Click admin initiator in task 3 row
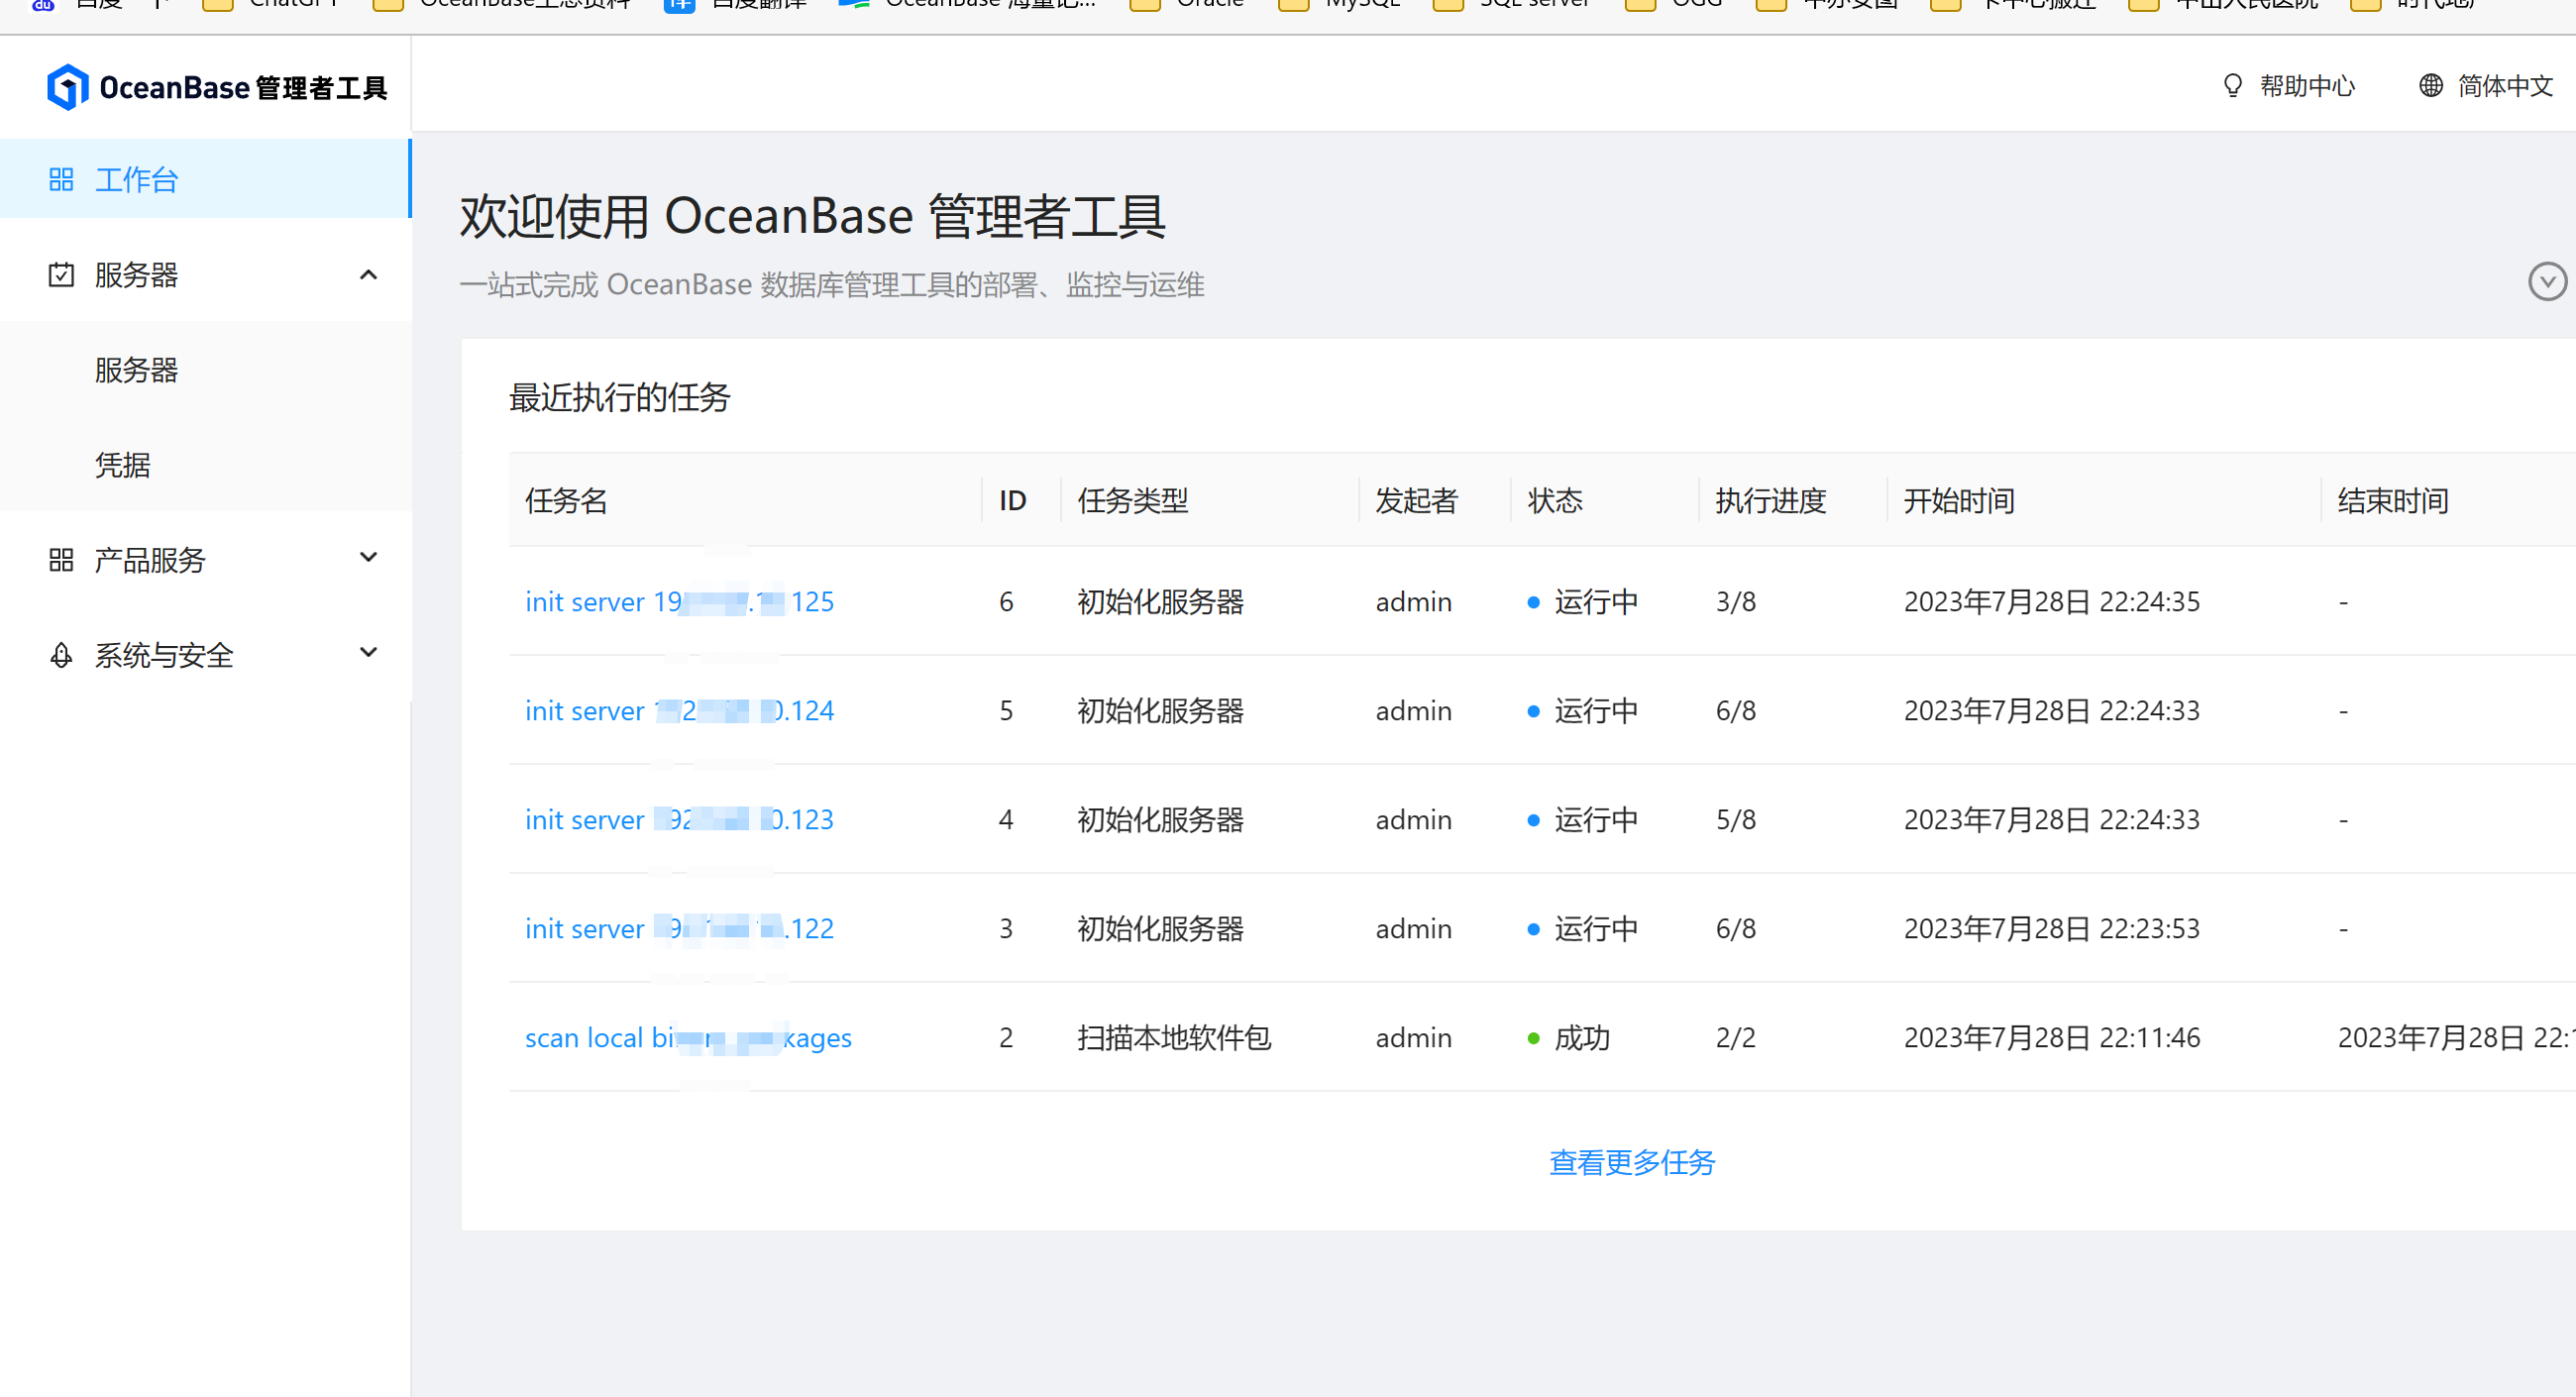Viewport: 2576px width, 1397px height. [x=1414, y=929]
